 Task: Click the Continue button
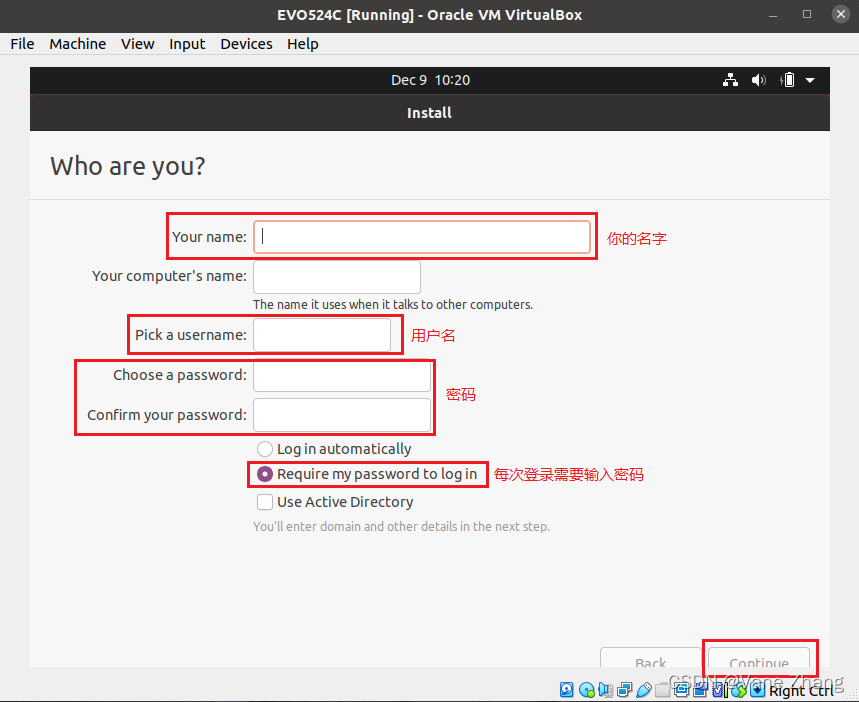[x=759, y=659]
